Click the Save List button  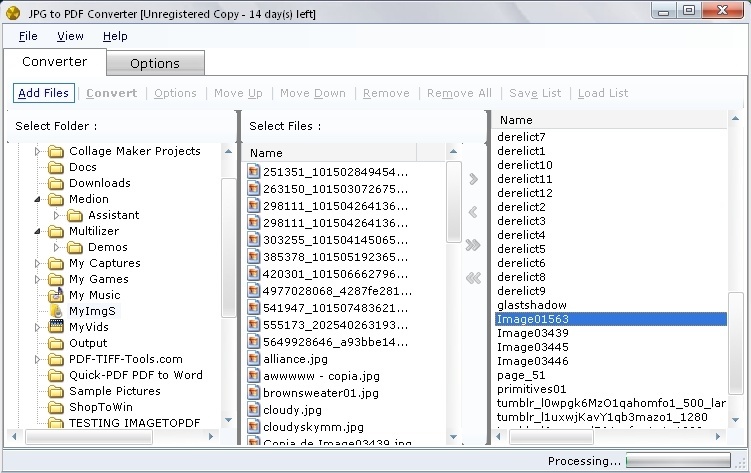tap(535, 93)
